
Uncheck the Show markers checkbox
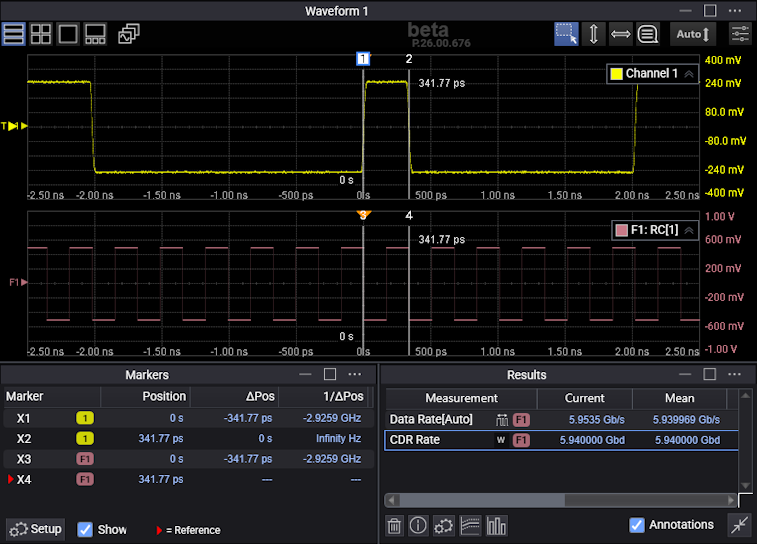tap(86, 529)
